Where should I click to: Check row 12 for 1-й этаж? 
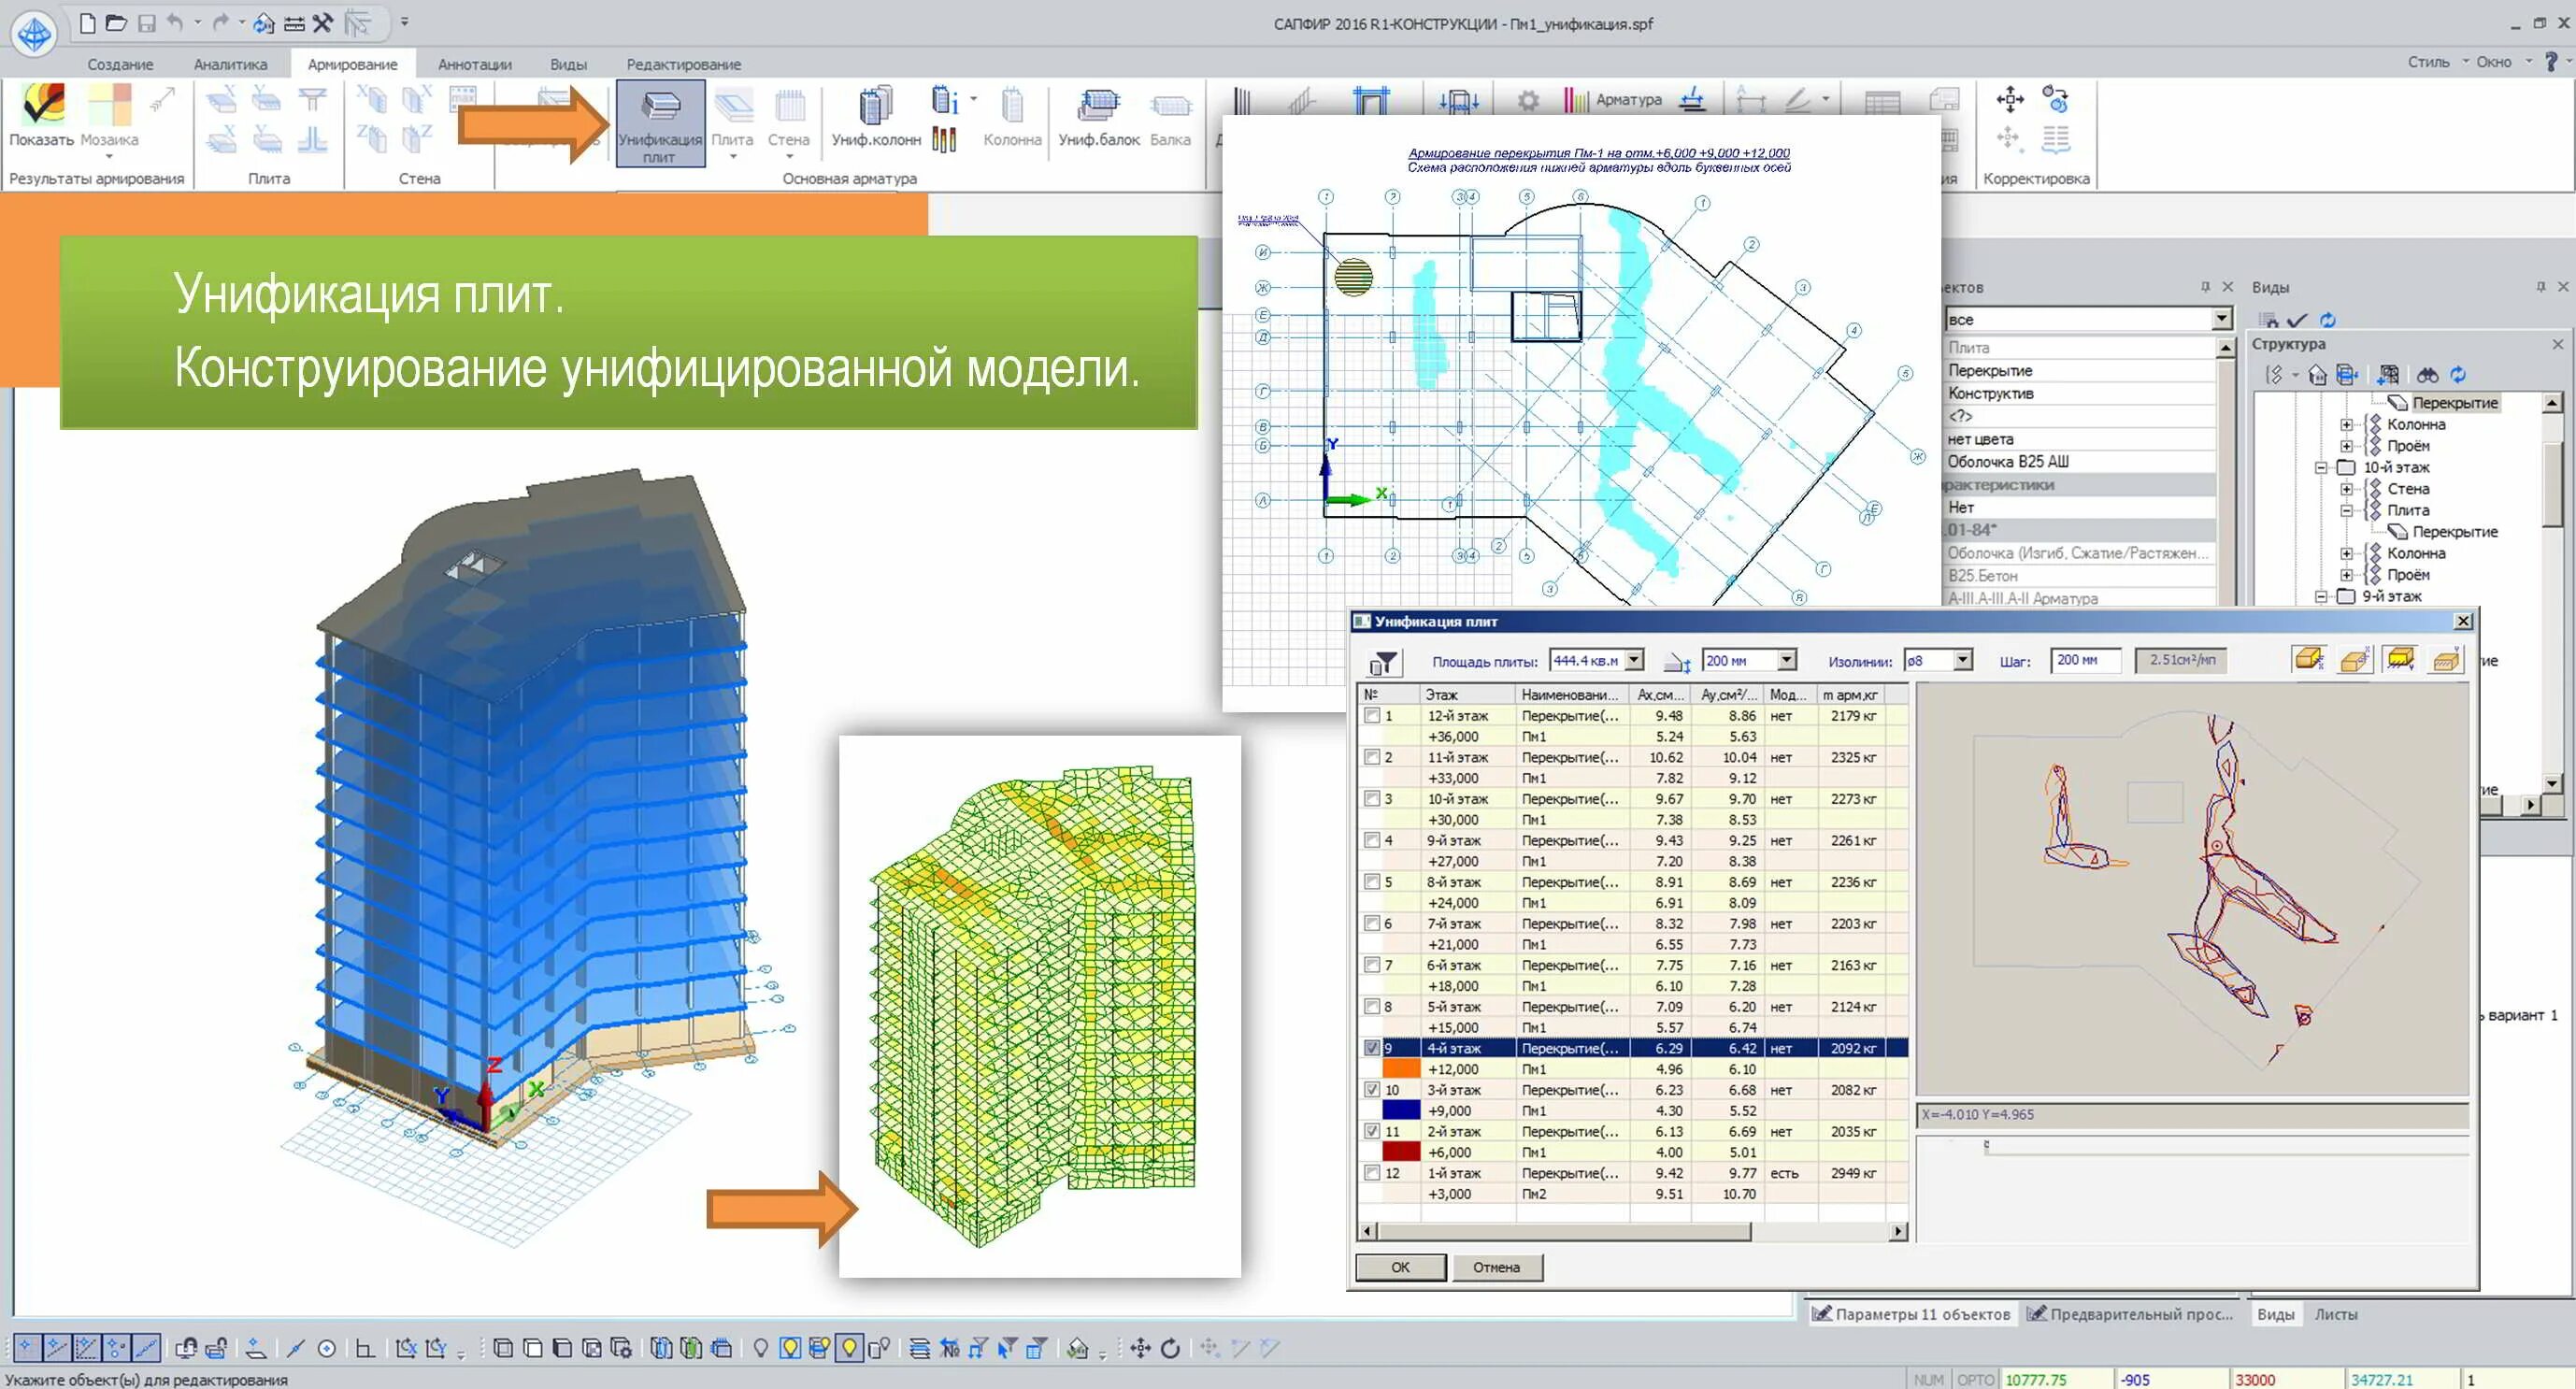[1372, 1173]
